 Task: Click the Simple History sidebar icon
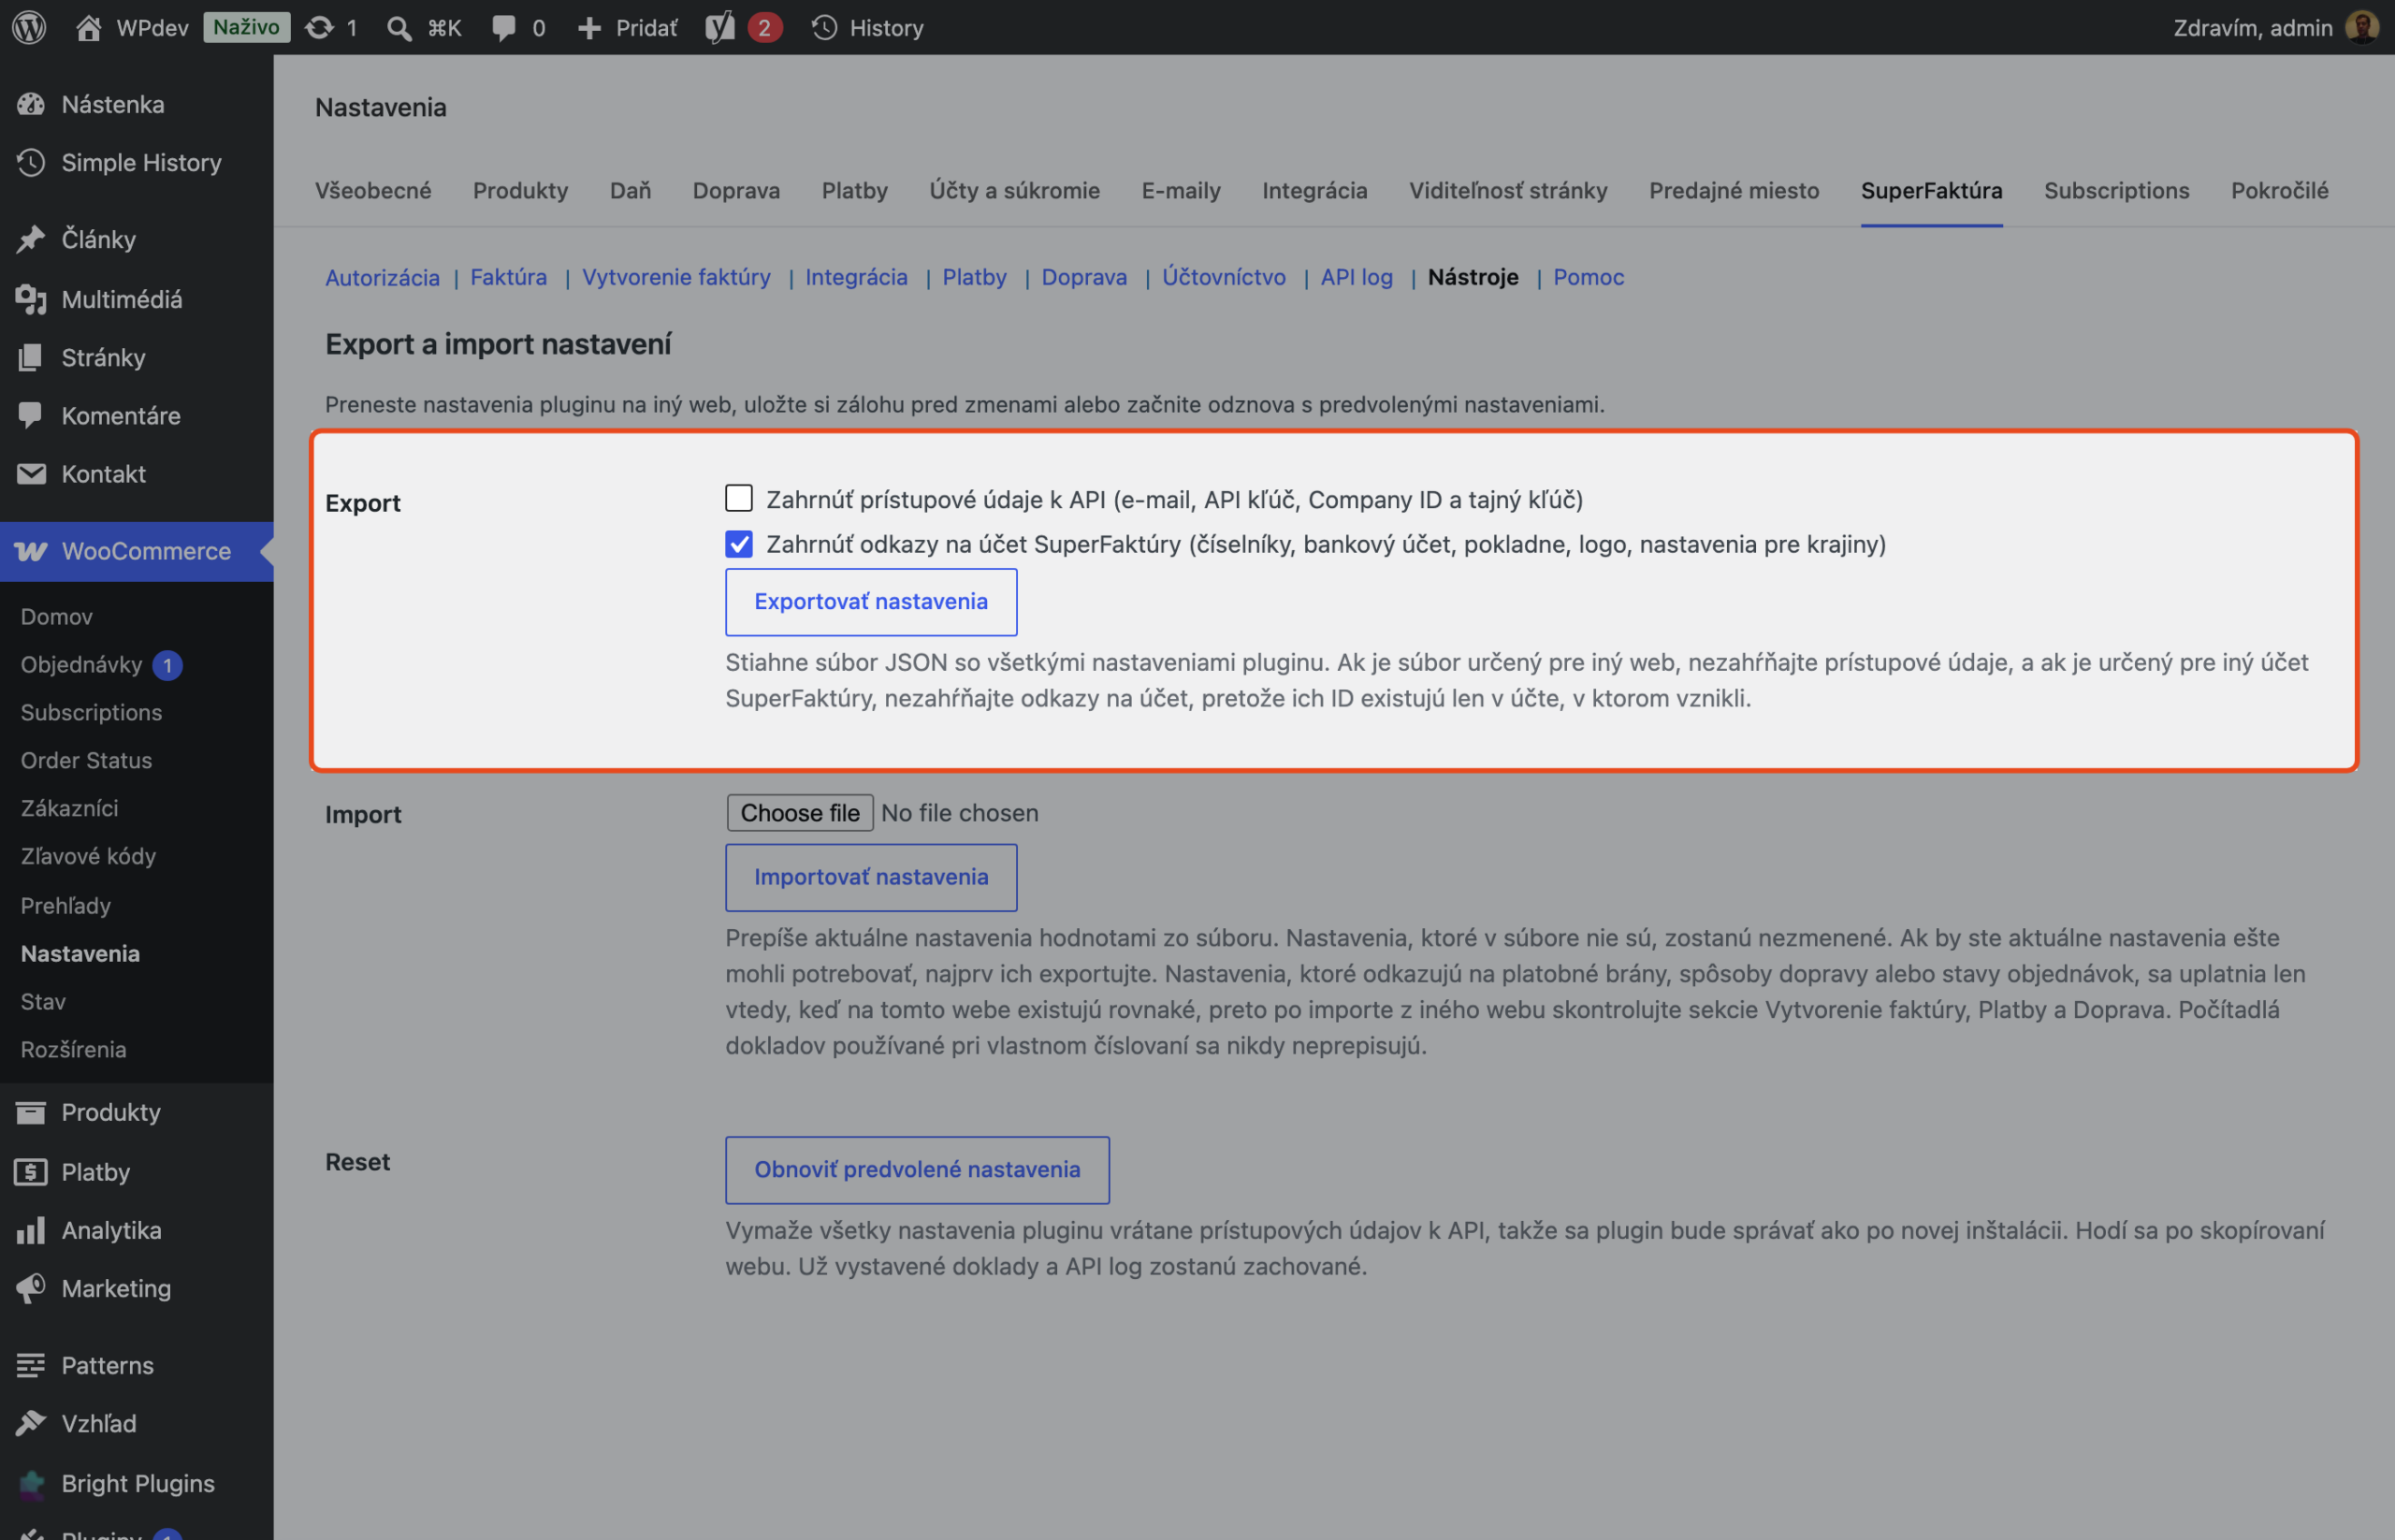(x=31, y=162)
